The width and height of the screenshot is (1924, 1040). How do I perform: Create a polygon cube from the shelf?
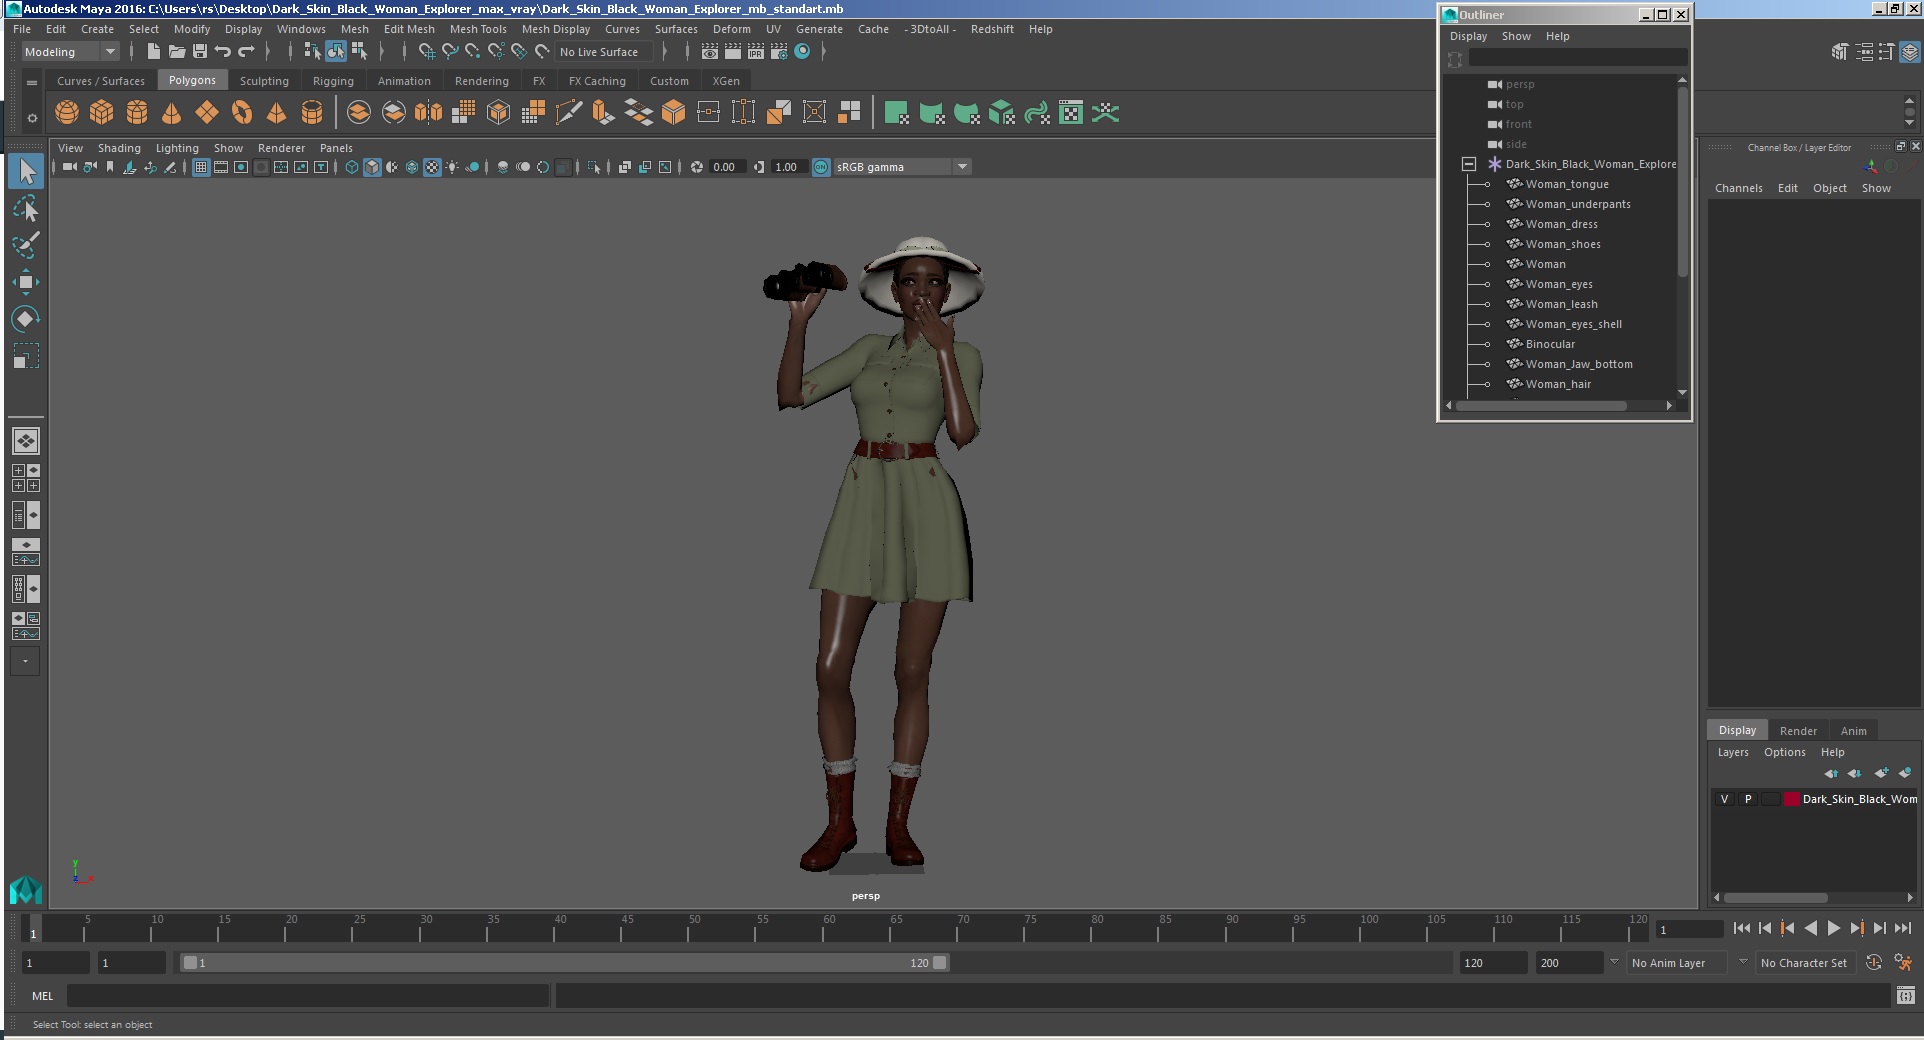[x=102, y=113]
